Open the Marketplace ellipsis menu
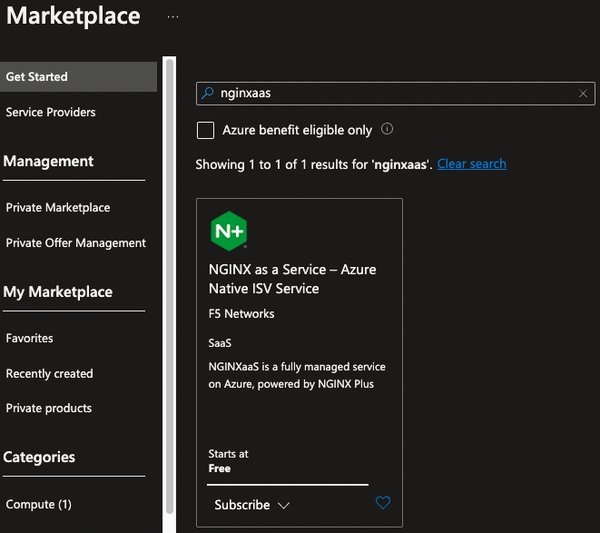Viewport: 600px width, 533px height. pos(173,17)
